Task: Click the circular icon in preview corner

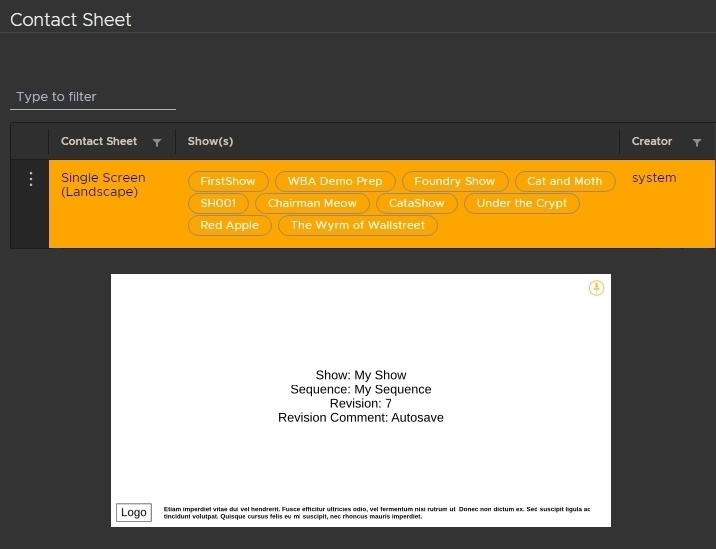Action: 596,288
